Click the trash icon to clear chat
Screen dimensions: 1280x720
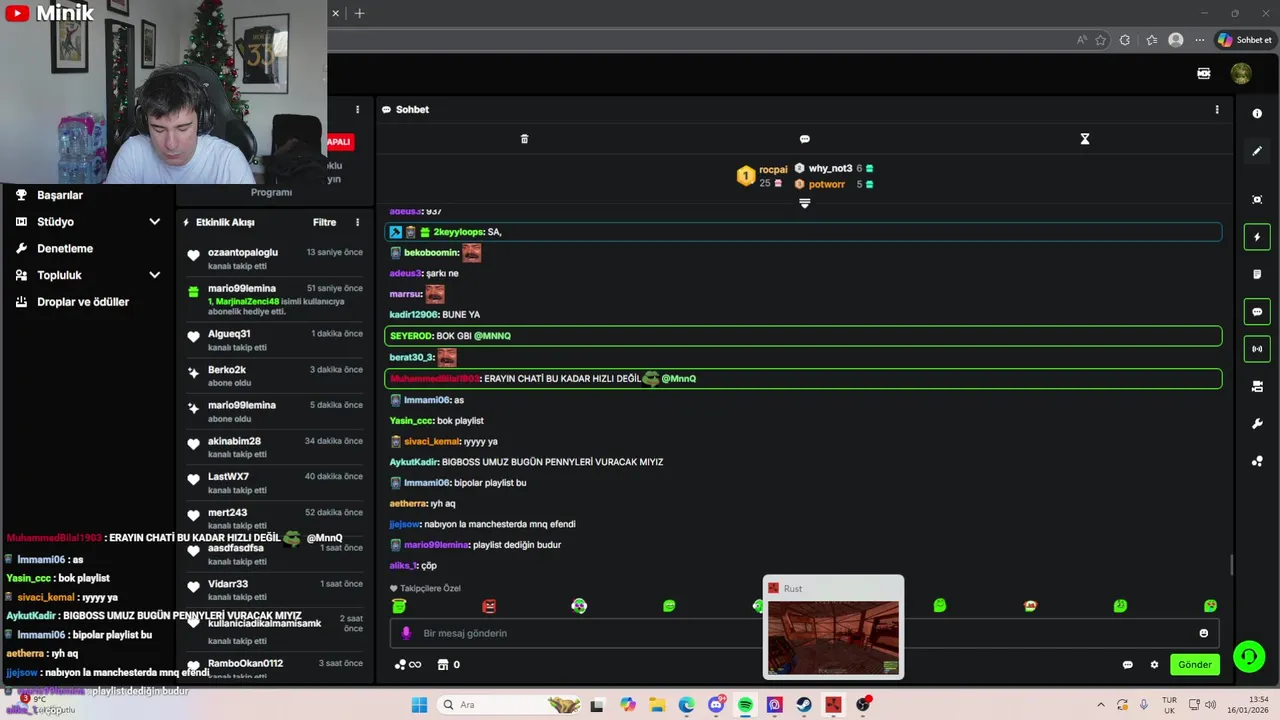pos(524,139)
